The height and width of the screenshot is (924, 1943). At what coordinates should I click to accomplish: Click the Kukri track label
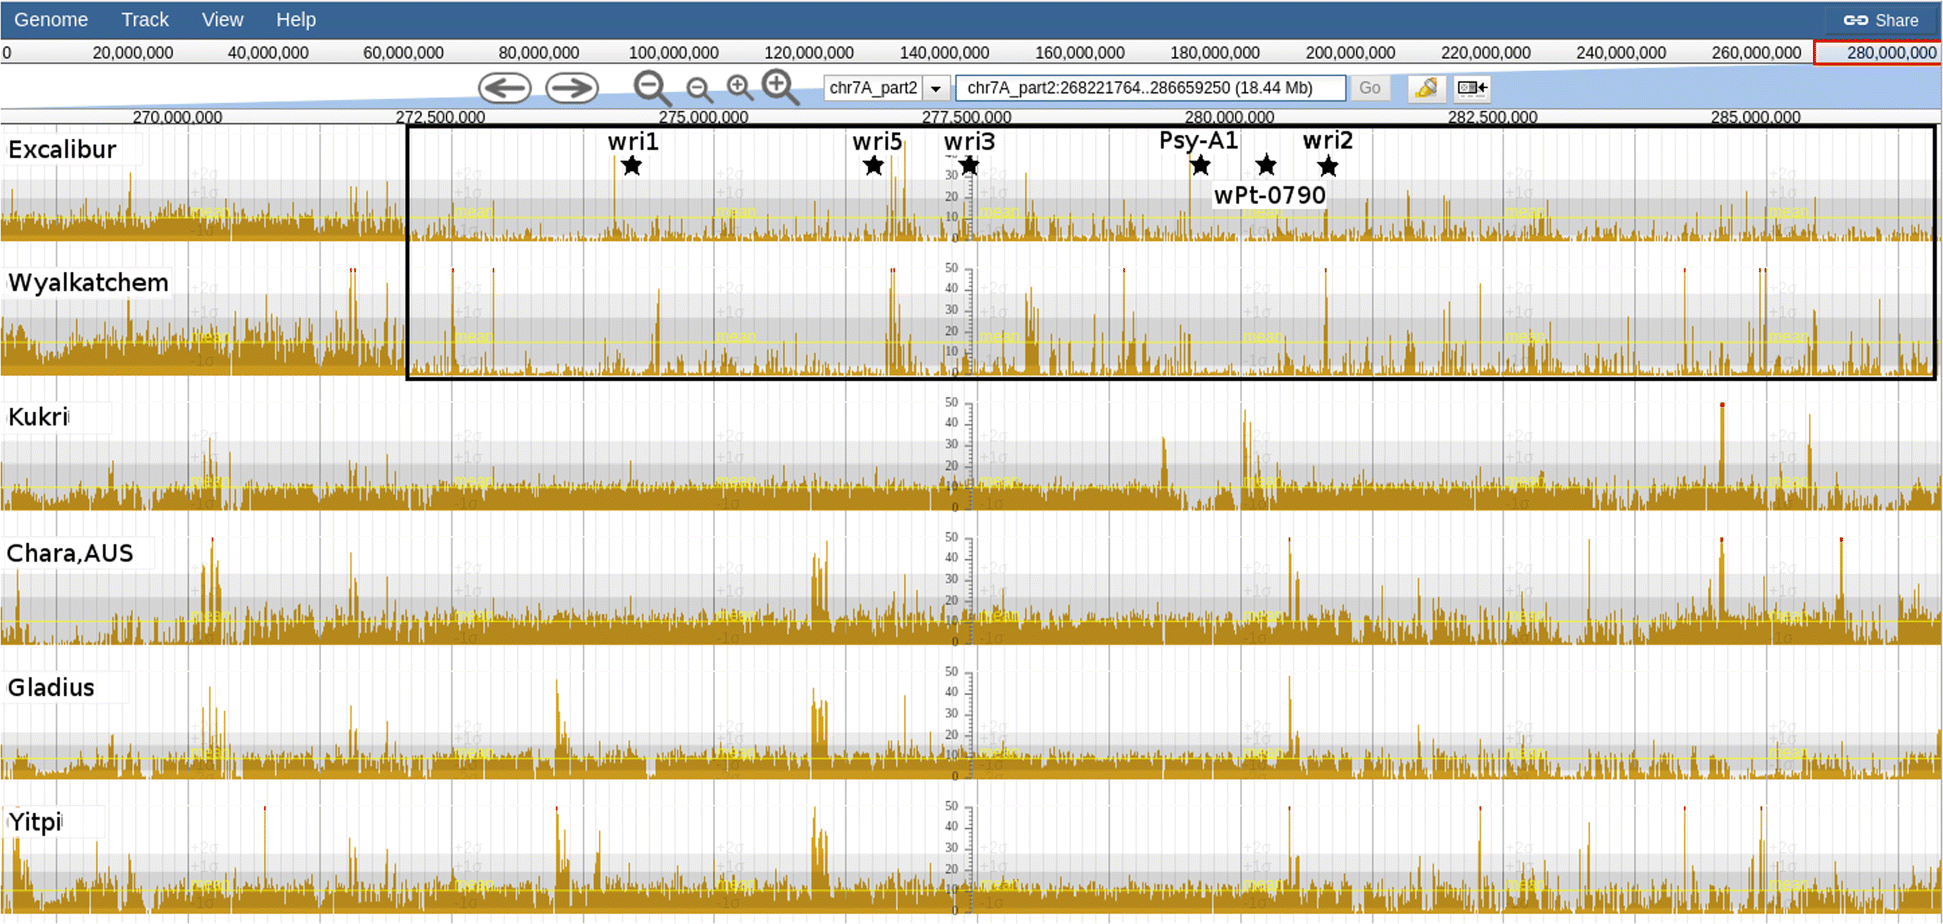38,417
